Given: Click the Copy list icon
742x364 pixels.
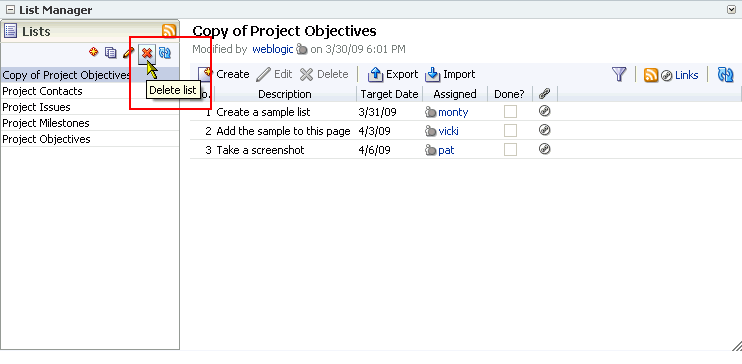Looking at the screenshot, I should [111, 53].
